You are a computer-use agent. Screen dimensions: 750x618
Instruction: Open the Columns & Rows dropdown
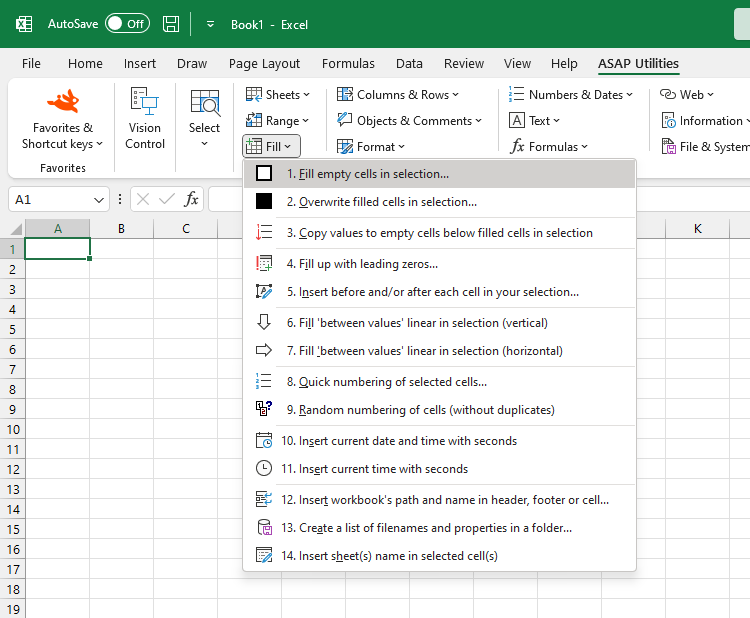point(397,95)
